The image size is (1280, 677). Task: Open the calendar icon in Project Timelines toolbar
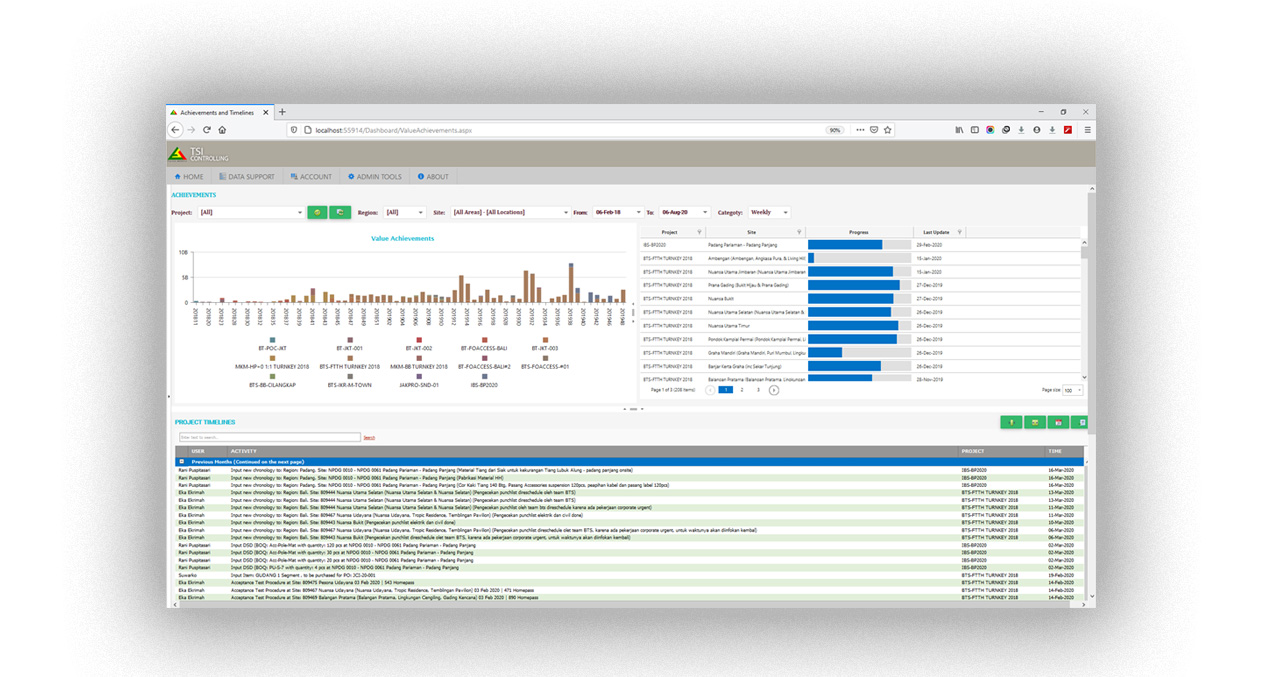coord(1058,422)
